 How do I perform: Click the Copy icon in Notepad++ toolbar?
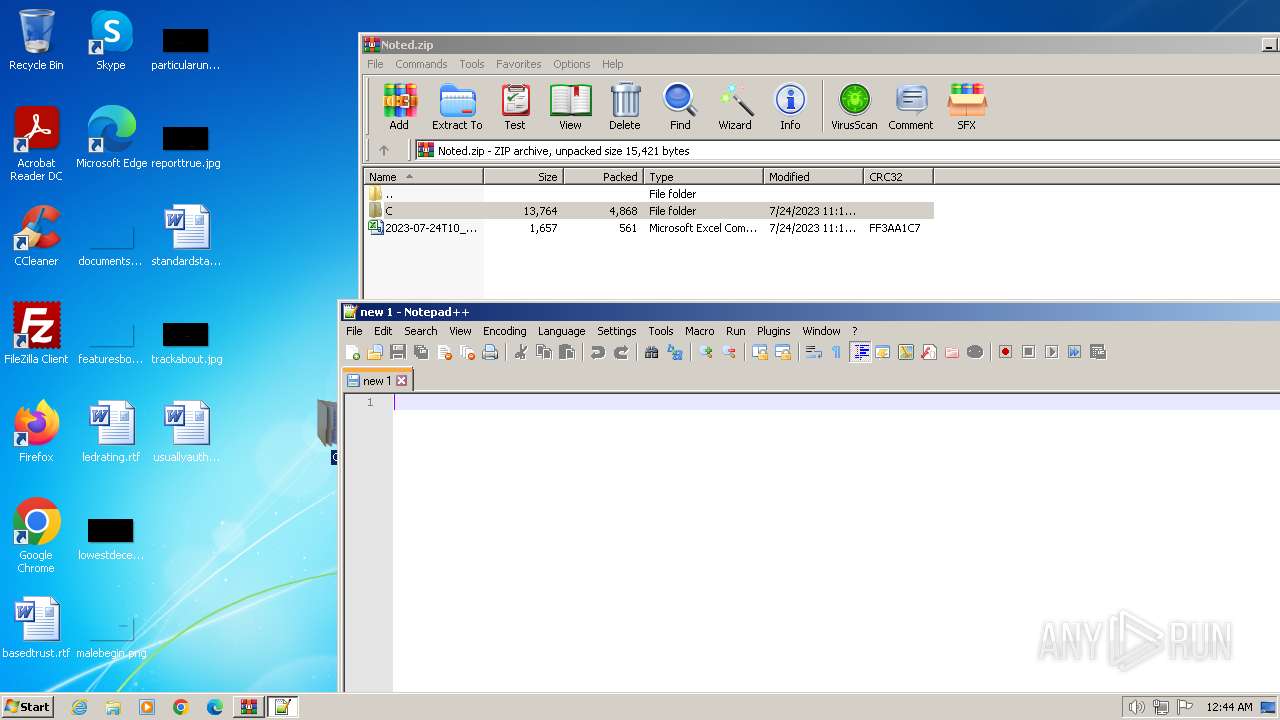[543, 352]
